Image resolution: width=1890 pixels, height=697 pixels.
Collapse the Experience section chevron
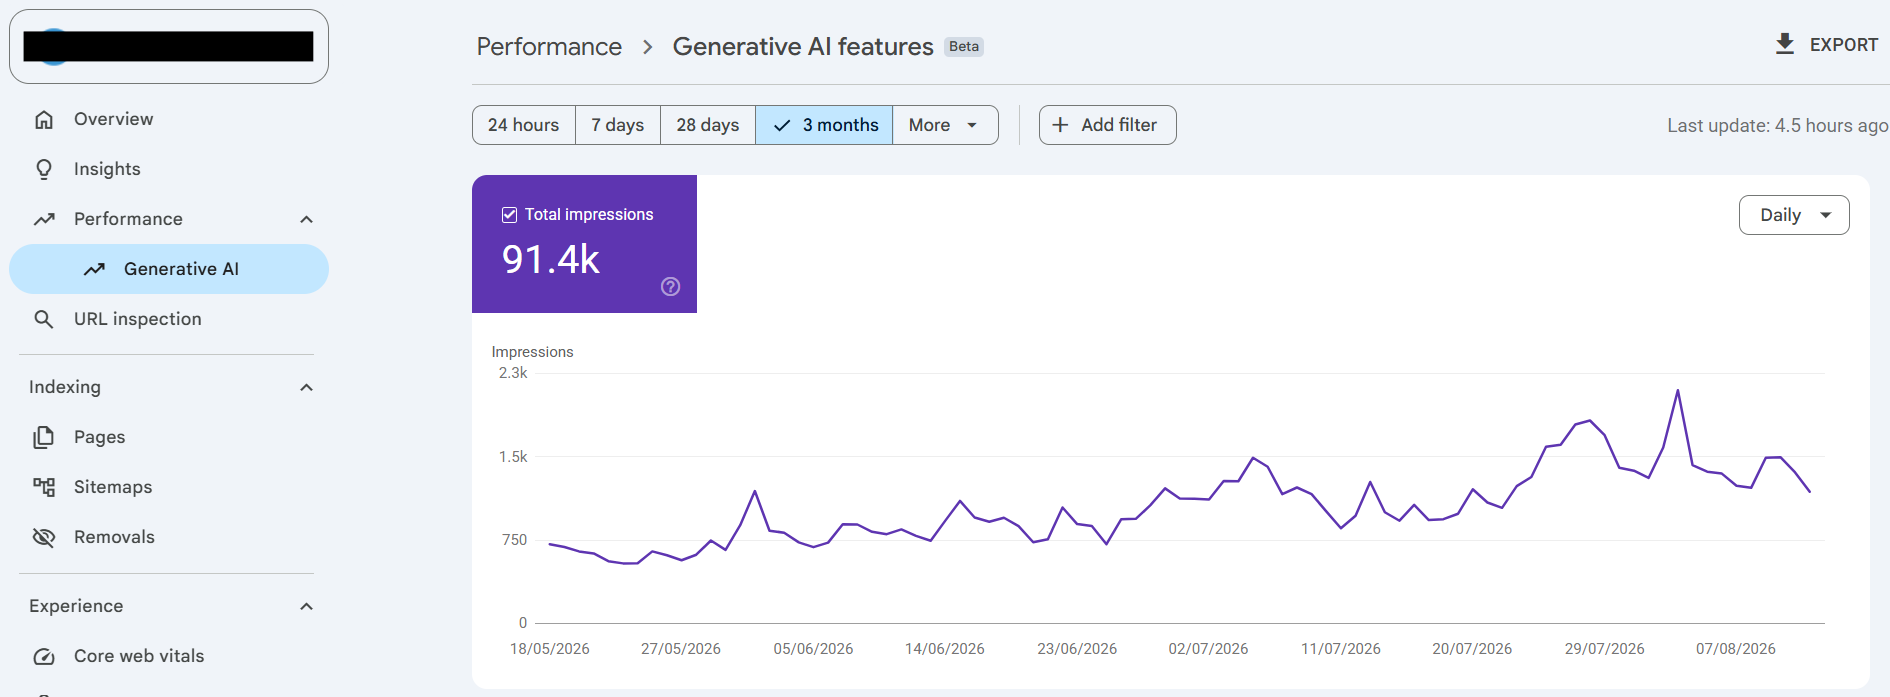pyautogui.click(x=307, y=606)
